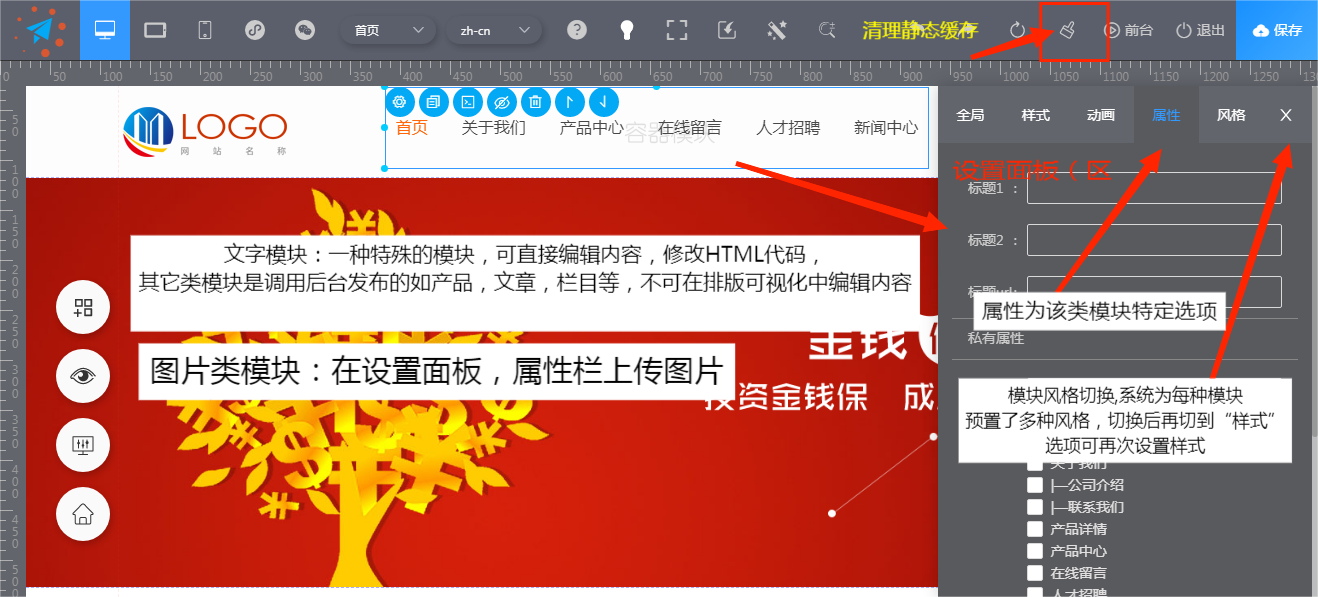The image size is (1318, 597).
Task: Click the 退出 logout button
Action: (x=1200, y=30)
